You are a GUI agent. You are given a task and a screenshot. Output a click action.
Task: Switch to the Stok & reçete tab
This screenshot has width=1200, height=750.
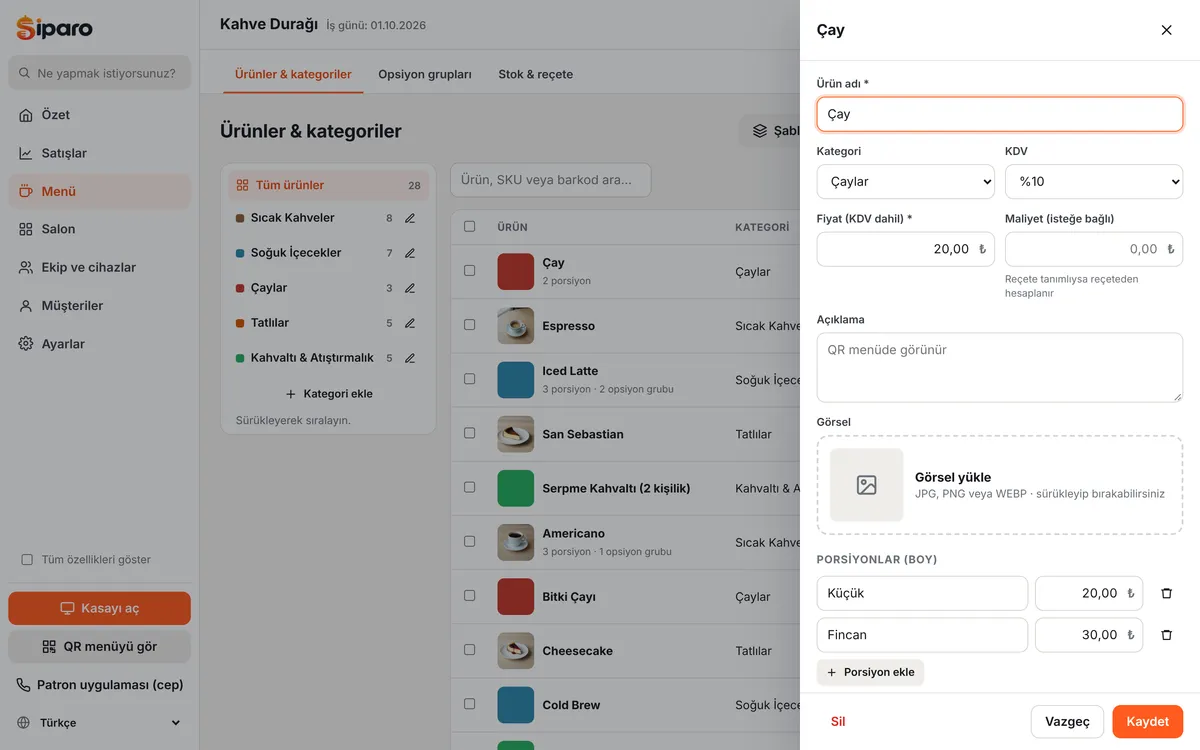536,74
